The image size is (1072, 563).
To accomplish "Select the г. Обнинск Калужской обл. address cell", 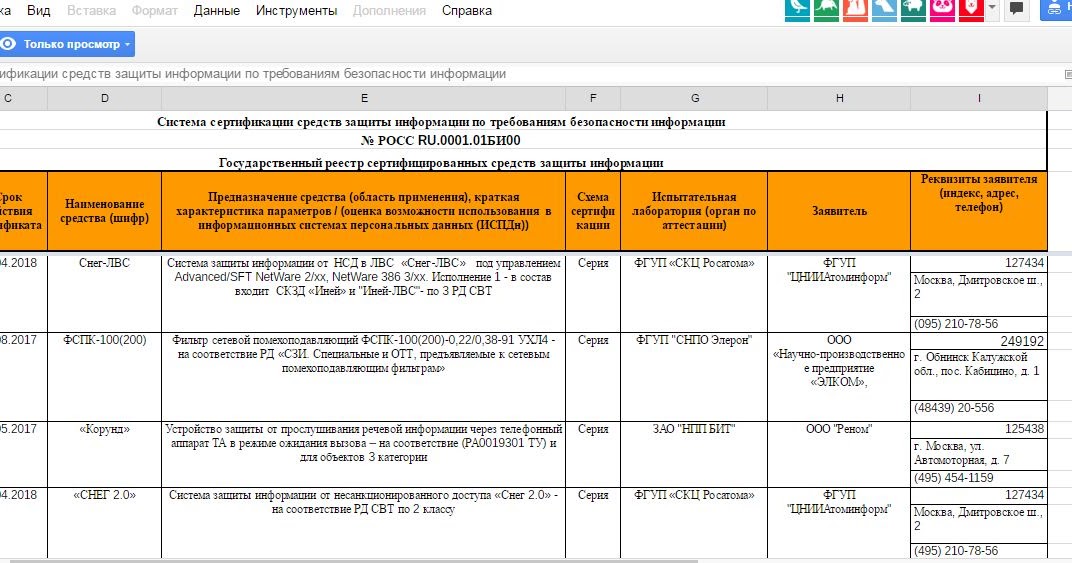I will coord(979,375).
